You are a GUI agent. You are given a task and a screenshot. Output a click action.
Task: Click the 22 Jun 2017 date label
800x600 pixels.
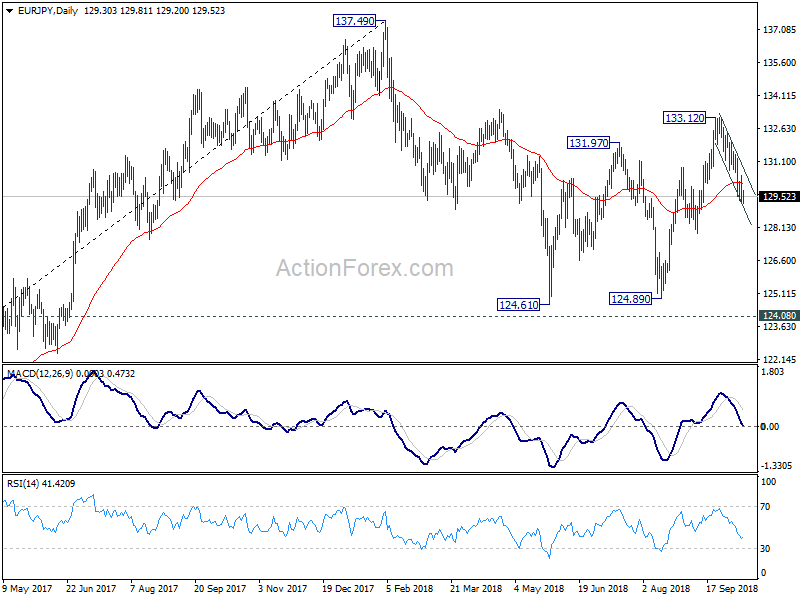[91, 589]
